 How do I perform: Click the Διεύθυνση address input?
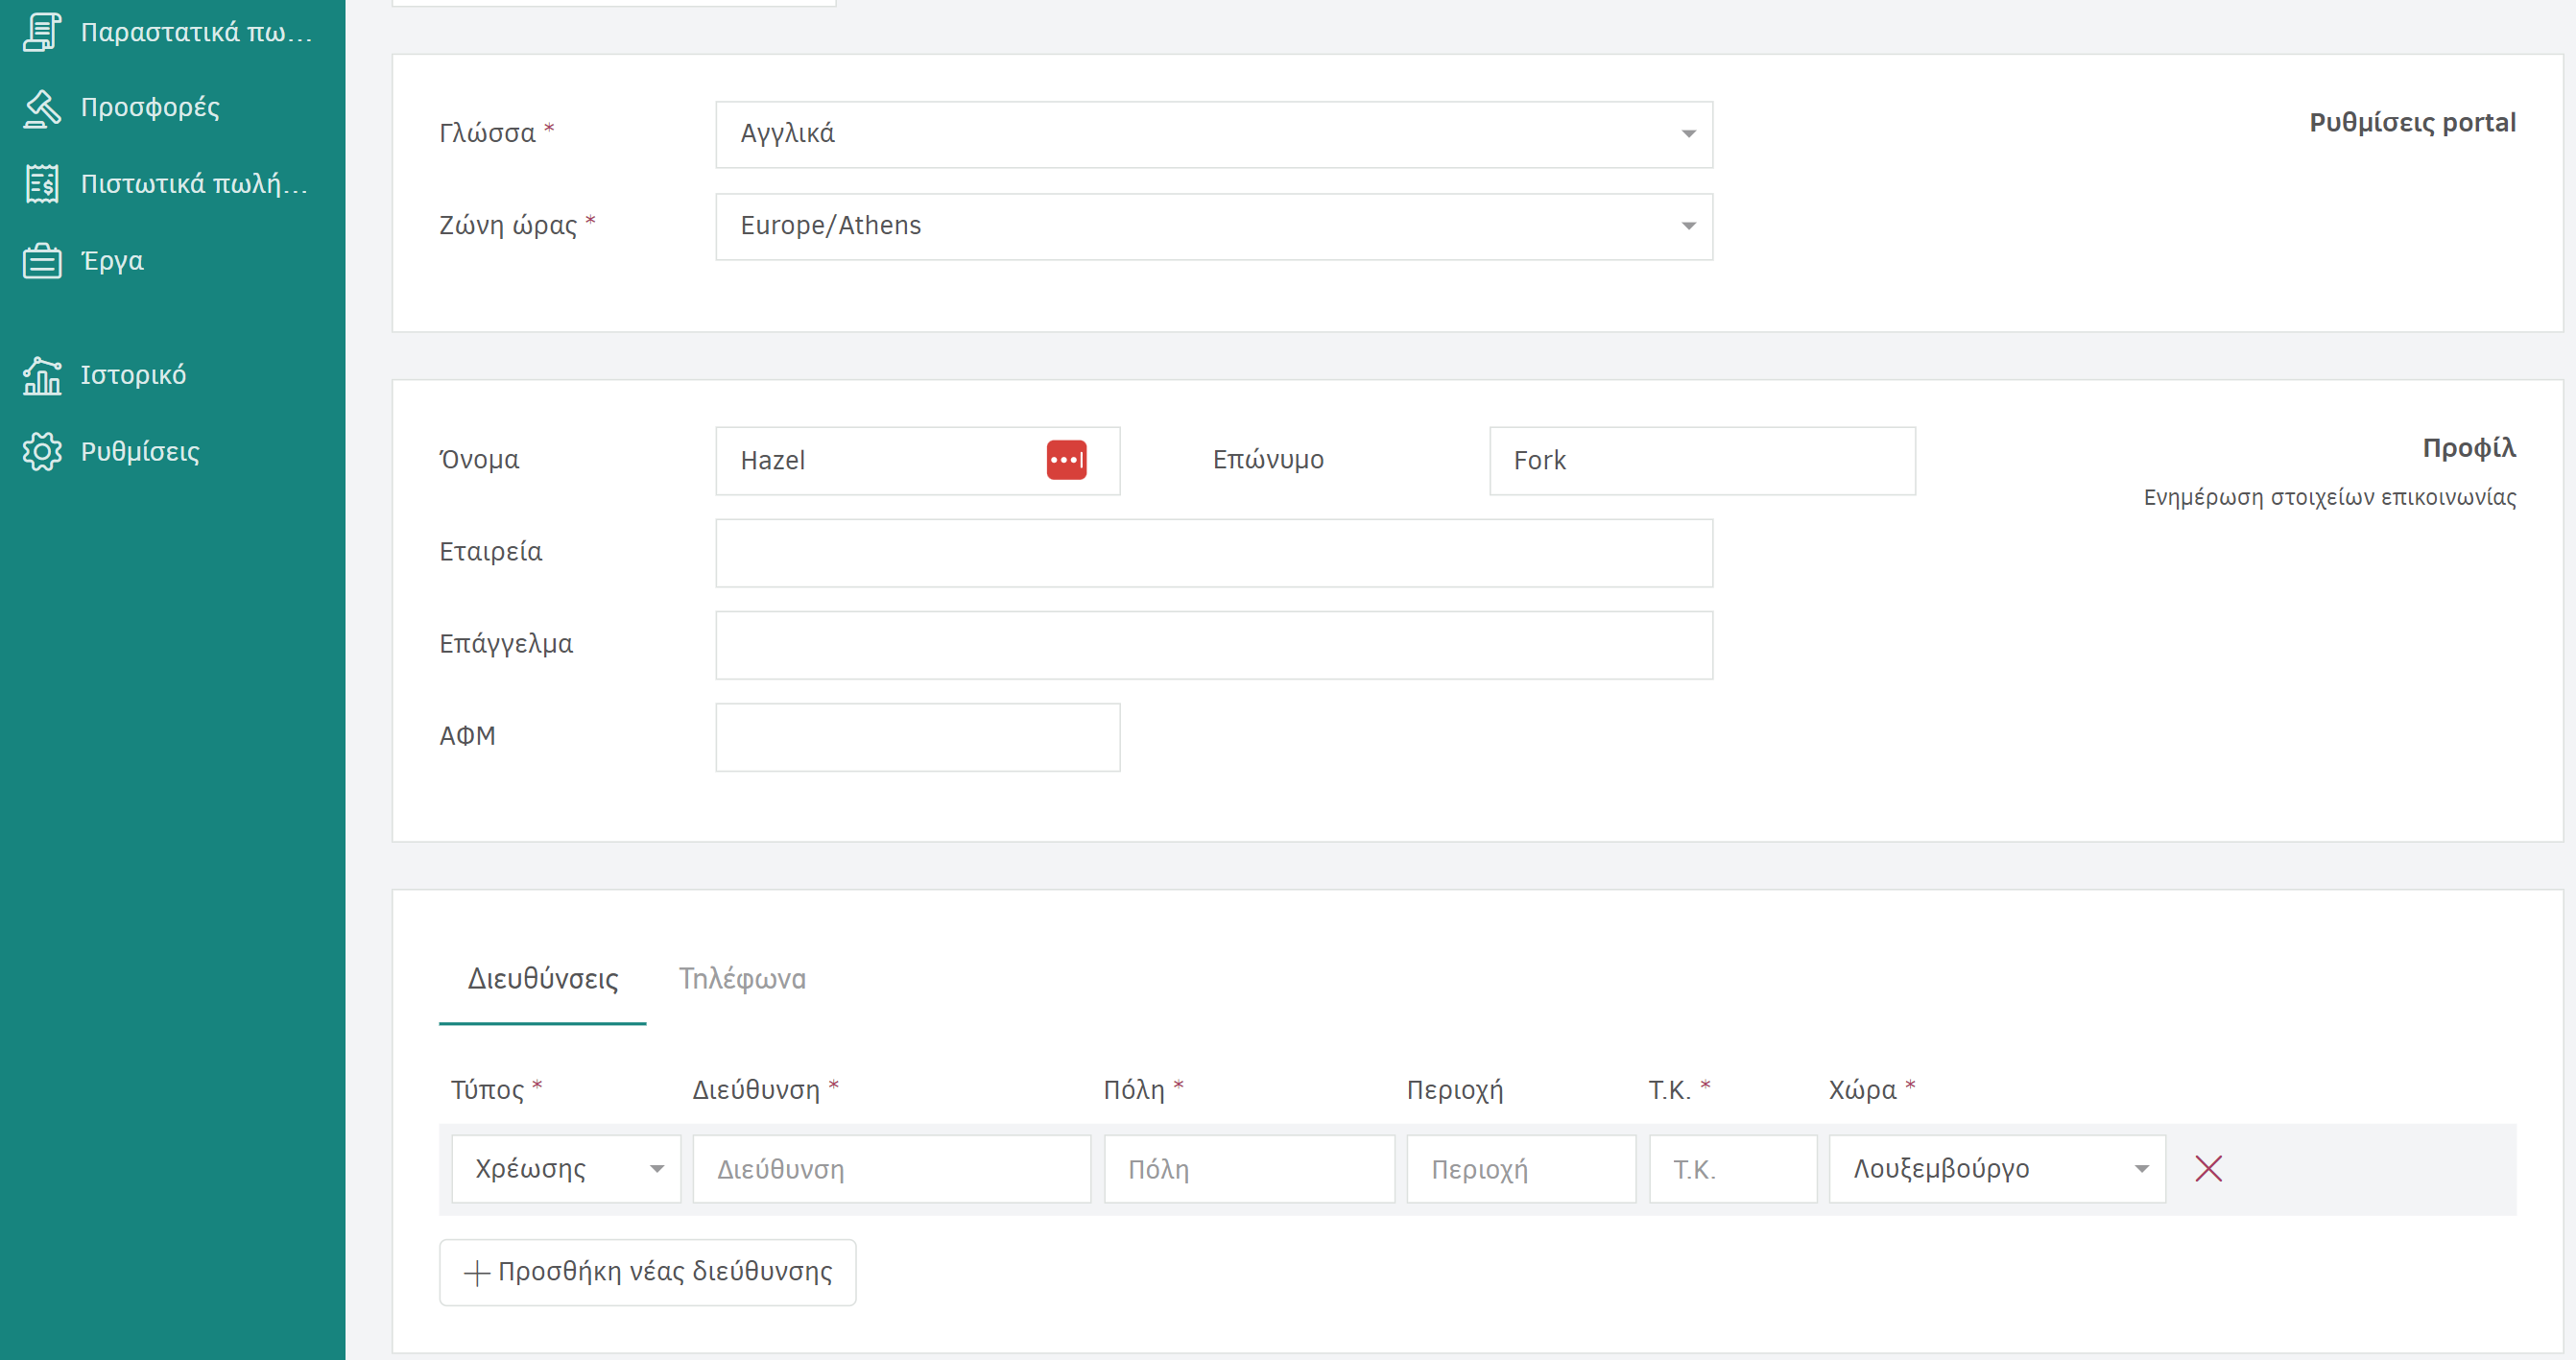892,1169
